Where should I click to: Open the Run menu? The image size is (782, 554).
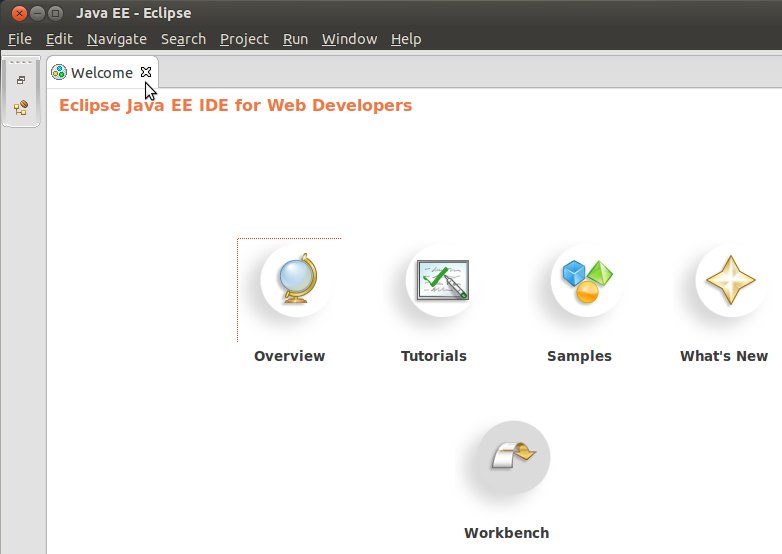click(295, 39)
